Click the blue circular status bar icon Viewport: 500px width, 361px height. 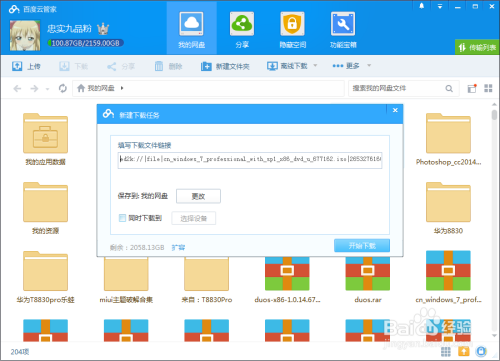pyautogui.click(x=481, y=351)
